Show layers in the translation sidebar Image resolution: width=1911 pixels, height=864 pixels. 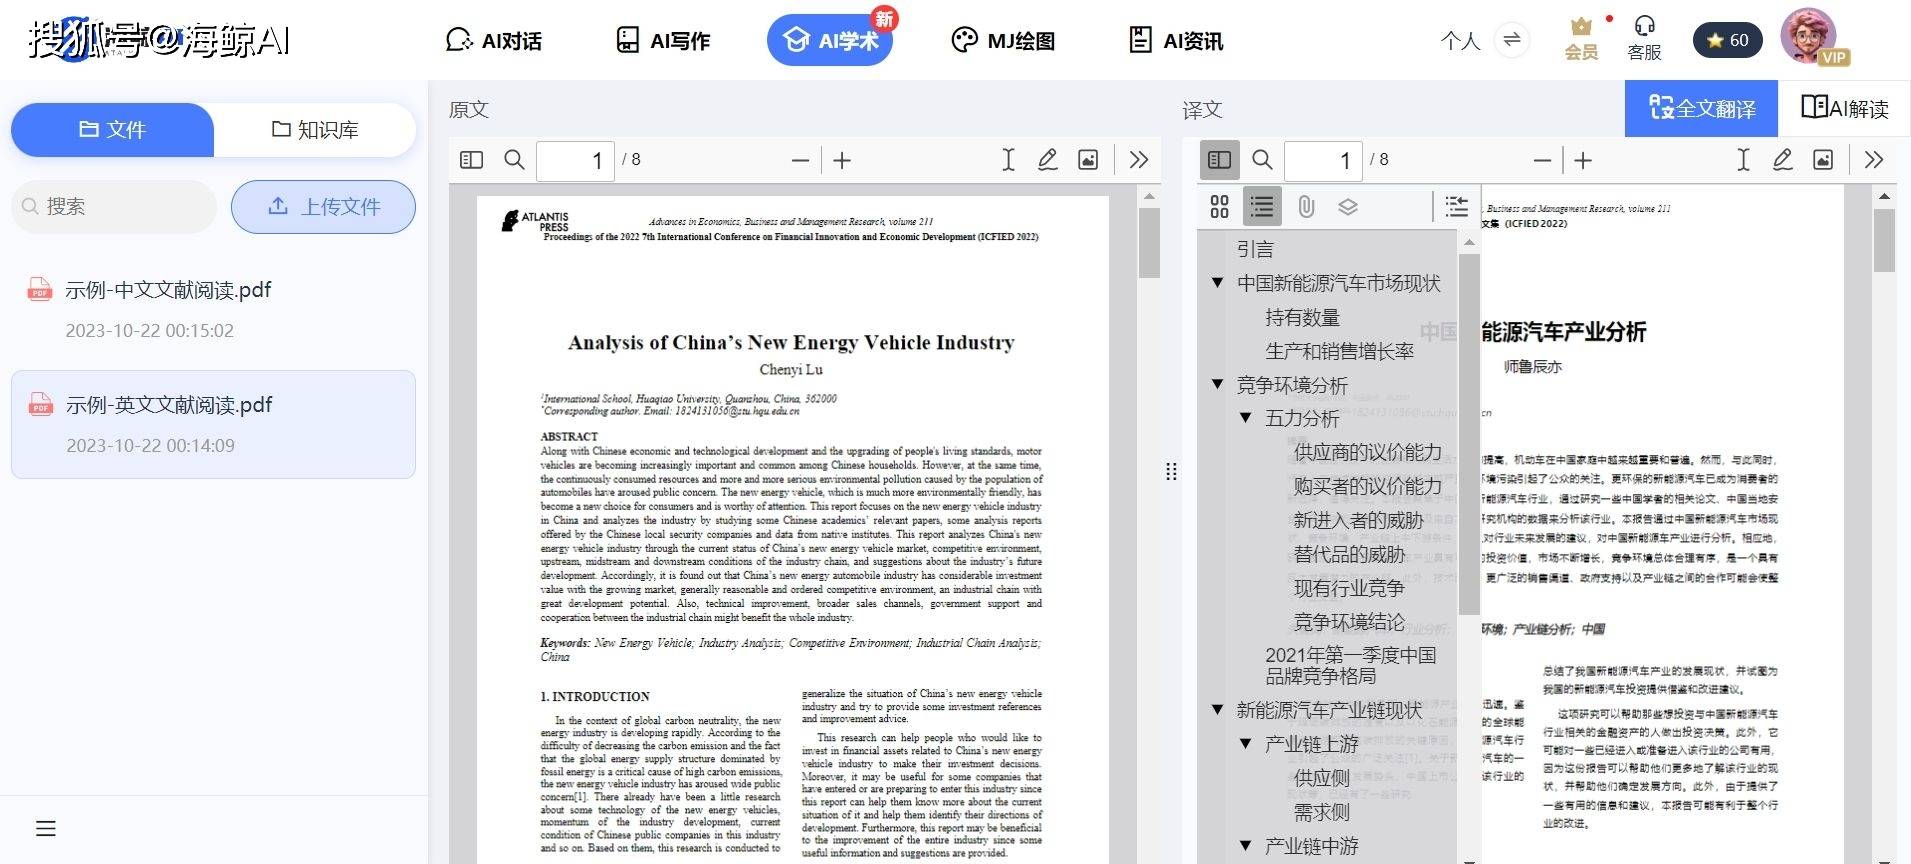pyautogui.click(x=1348, y=207)
